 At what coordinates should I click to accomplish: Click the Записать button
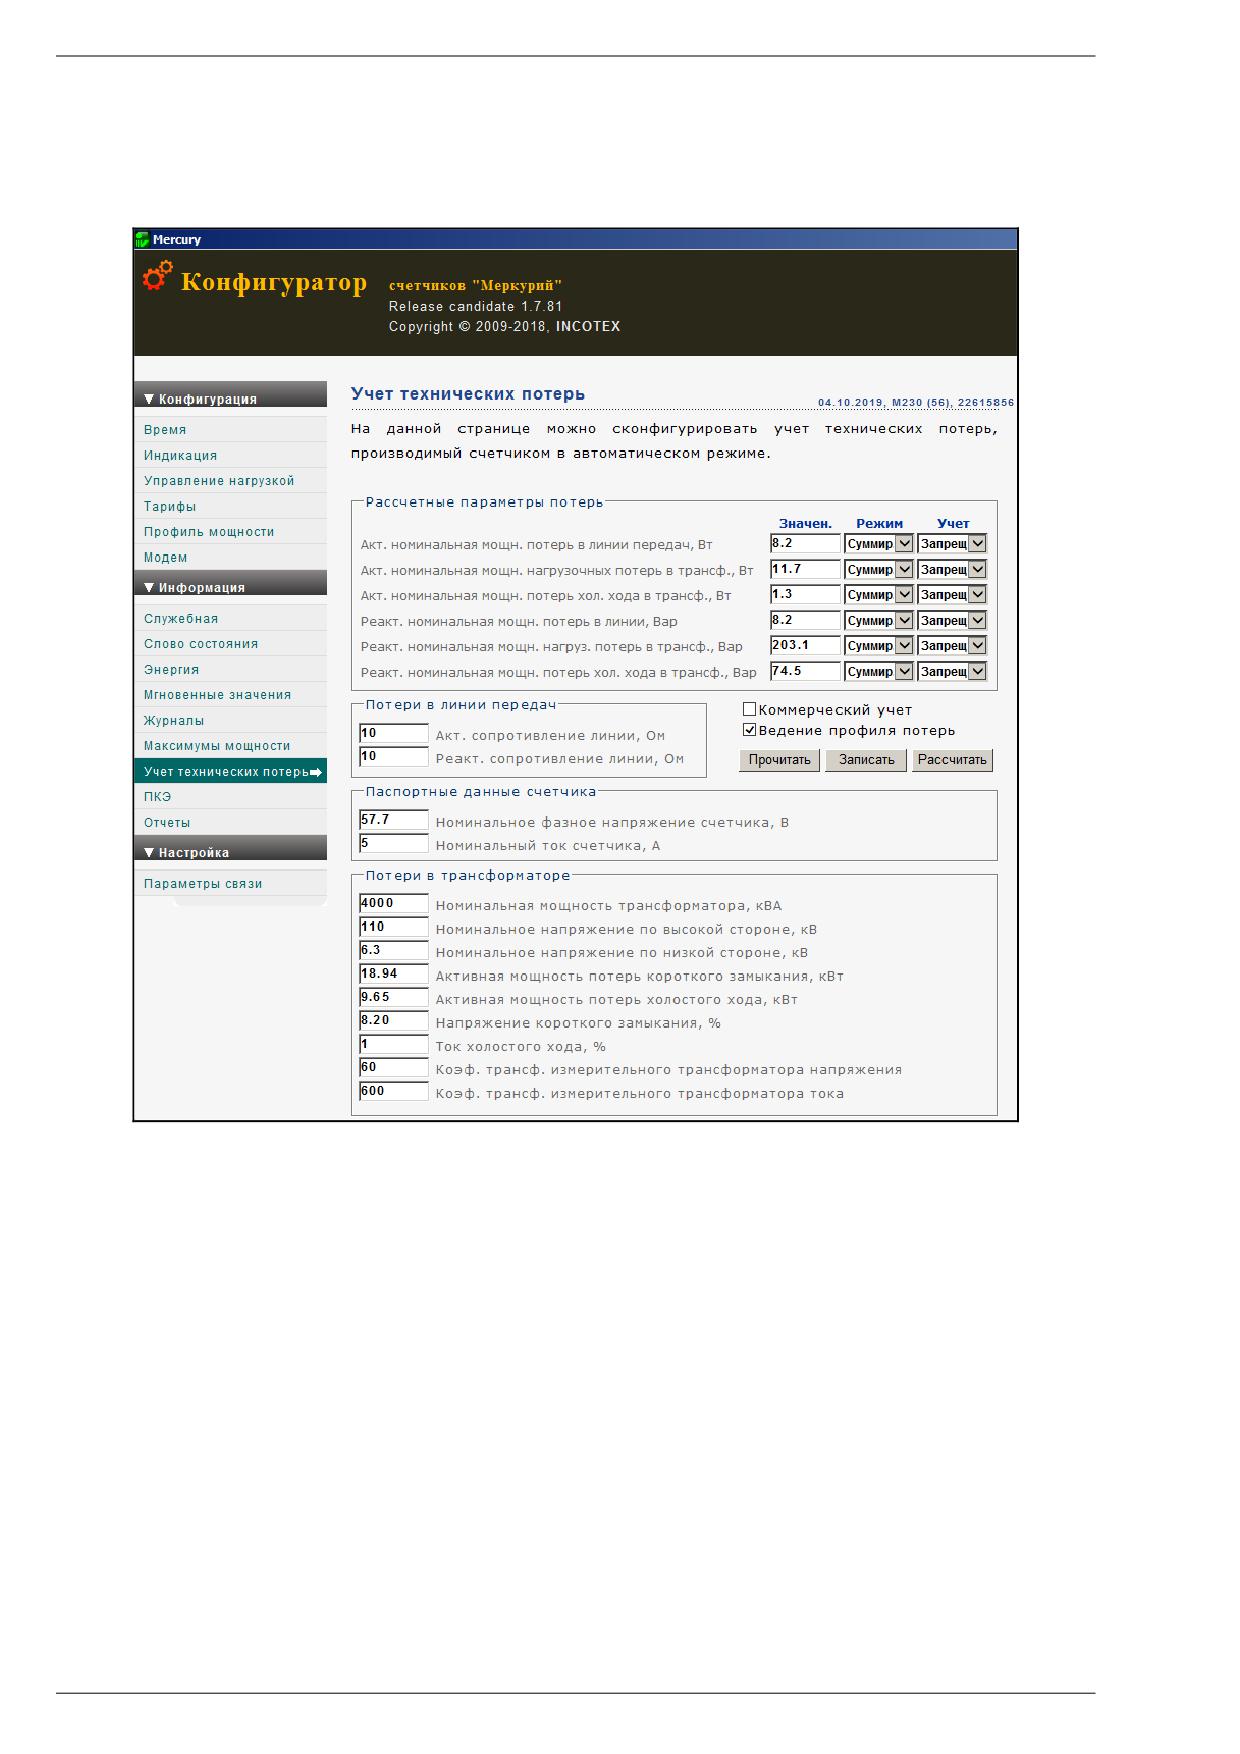click(866, 760)
